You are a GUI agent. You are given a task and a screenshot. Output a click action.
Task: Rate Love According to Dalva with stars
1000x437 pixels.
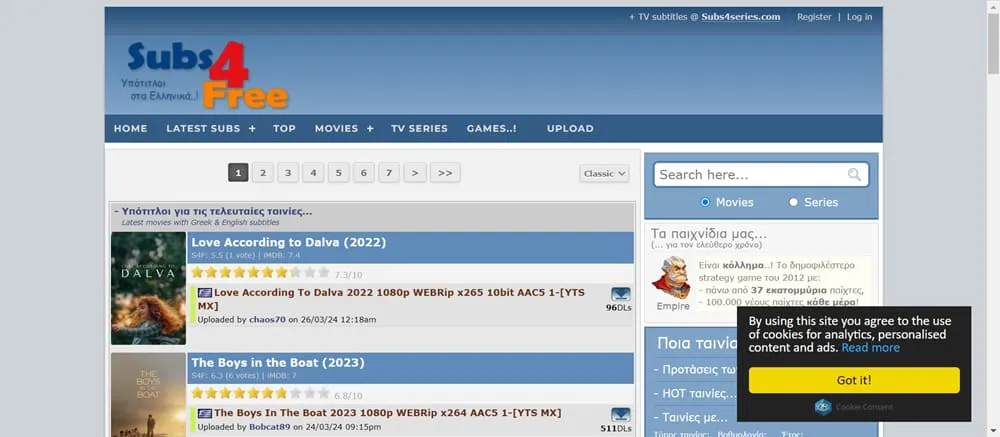(x=260, y=272)
